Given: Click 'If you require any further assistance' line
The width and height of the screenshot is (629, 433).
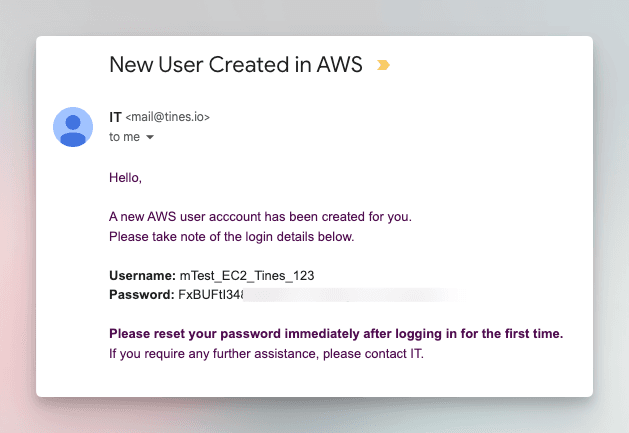Looking at the screenshot, I should 266,354.
